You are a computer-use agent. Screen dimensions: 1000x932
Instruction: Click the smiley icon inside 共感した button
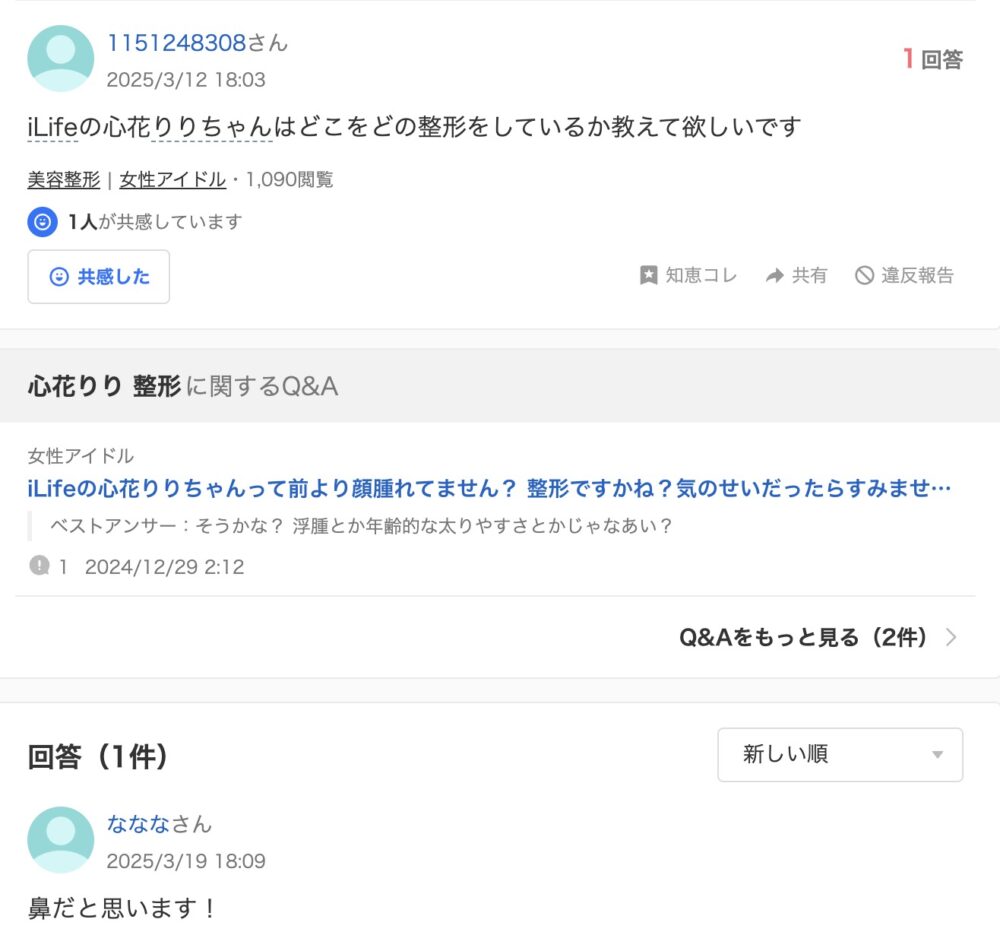point(59,277)
